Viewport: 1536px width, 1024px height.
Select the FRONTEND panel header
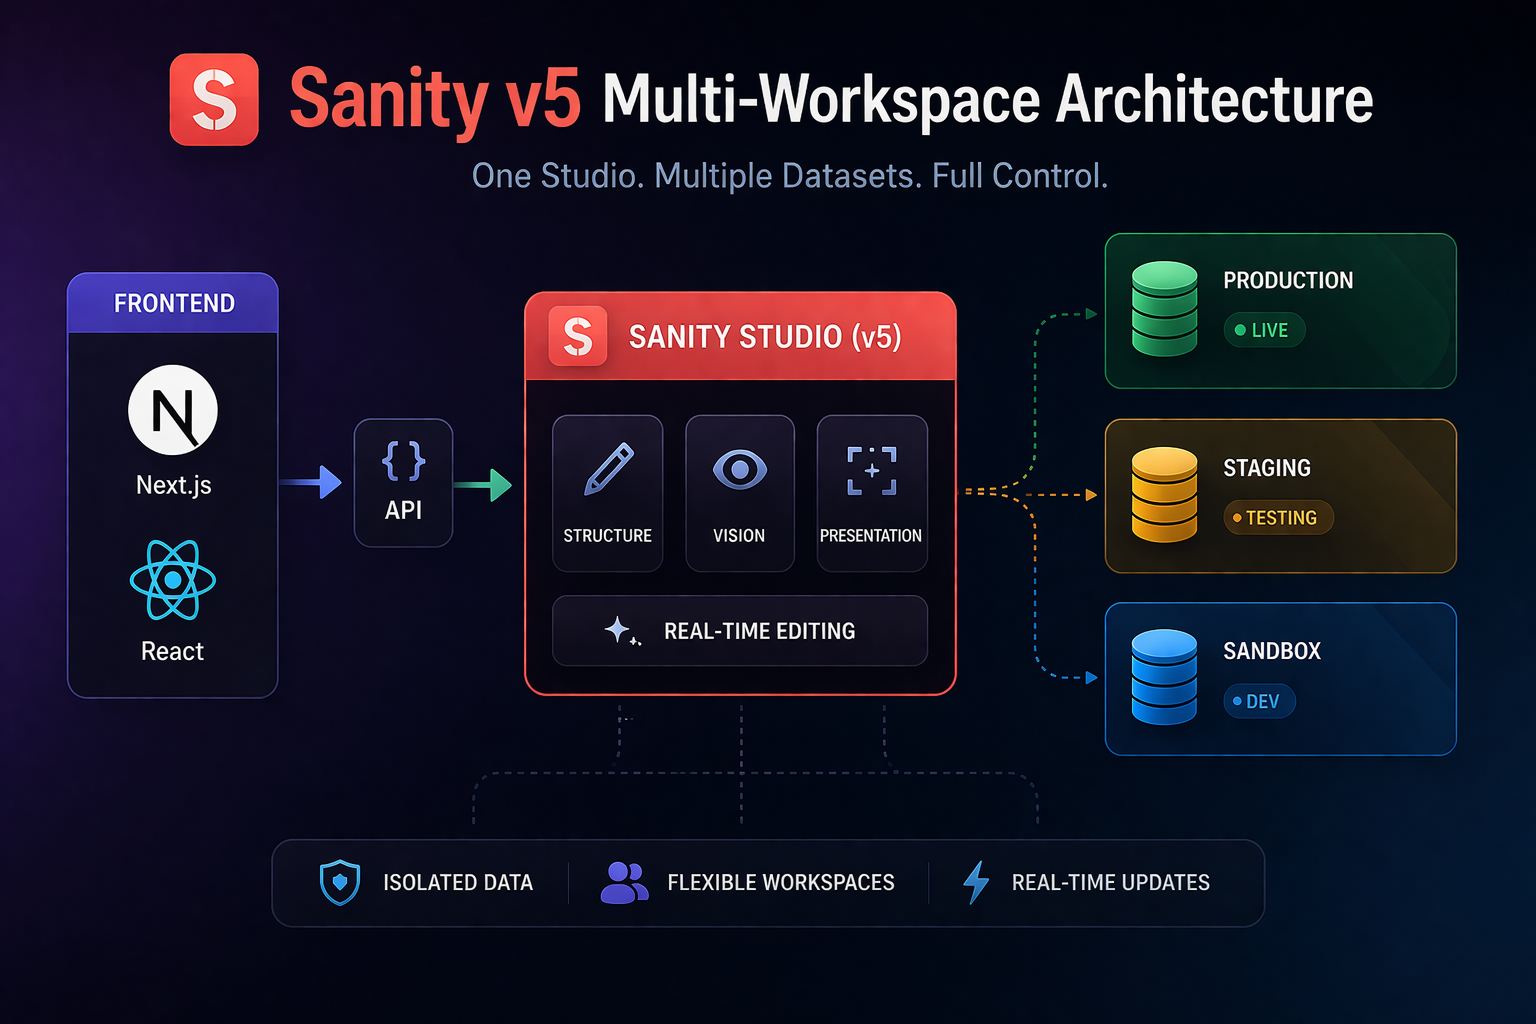point(173,303)
